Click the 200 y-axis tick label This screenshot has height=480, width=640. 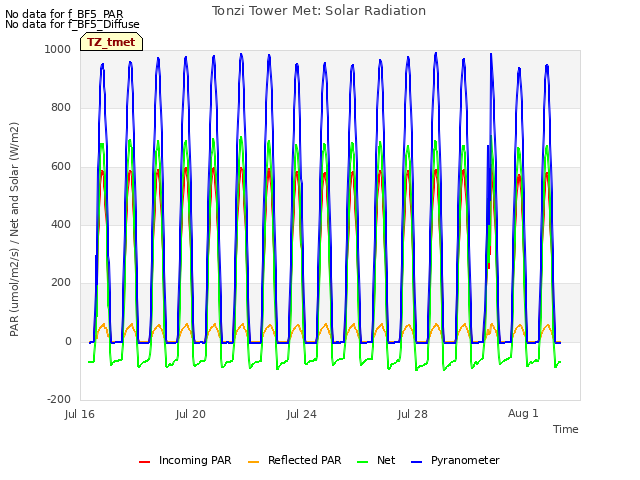[61, 282]
